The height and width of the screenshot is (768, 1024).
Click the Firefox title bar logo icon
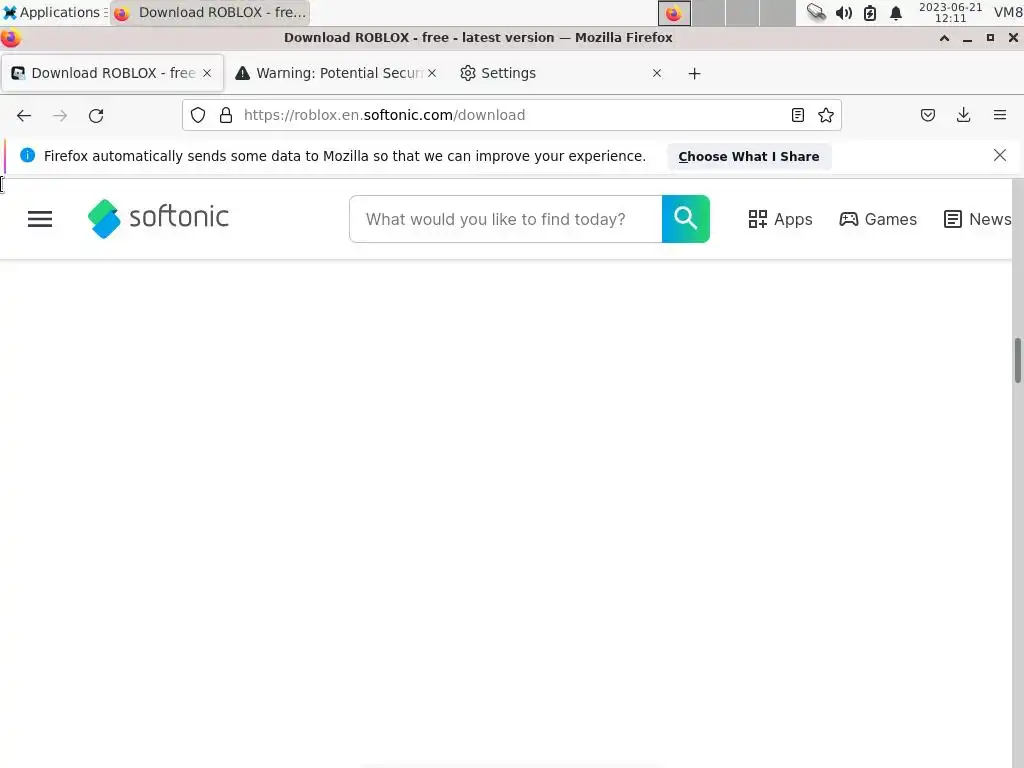10,38
